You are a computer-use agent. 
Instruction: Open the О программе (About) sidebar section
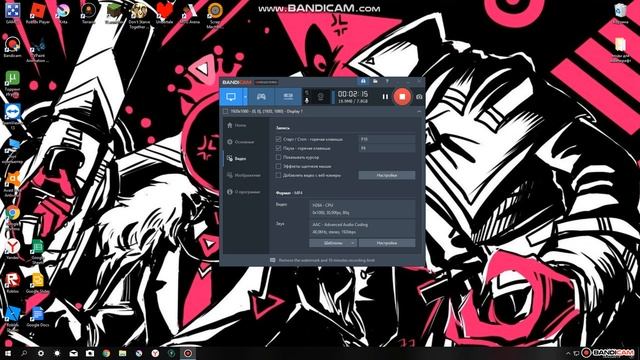click(243, 192)
